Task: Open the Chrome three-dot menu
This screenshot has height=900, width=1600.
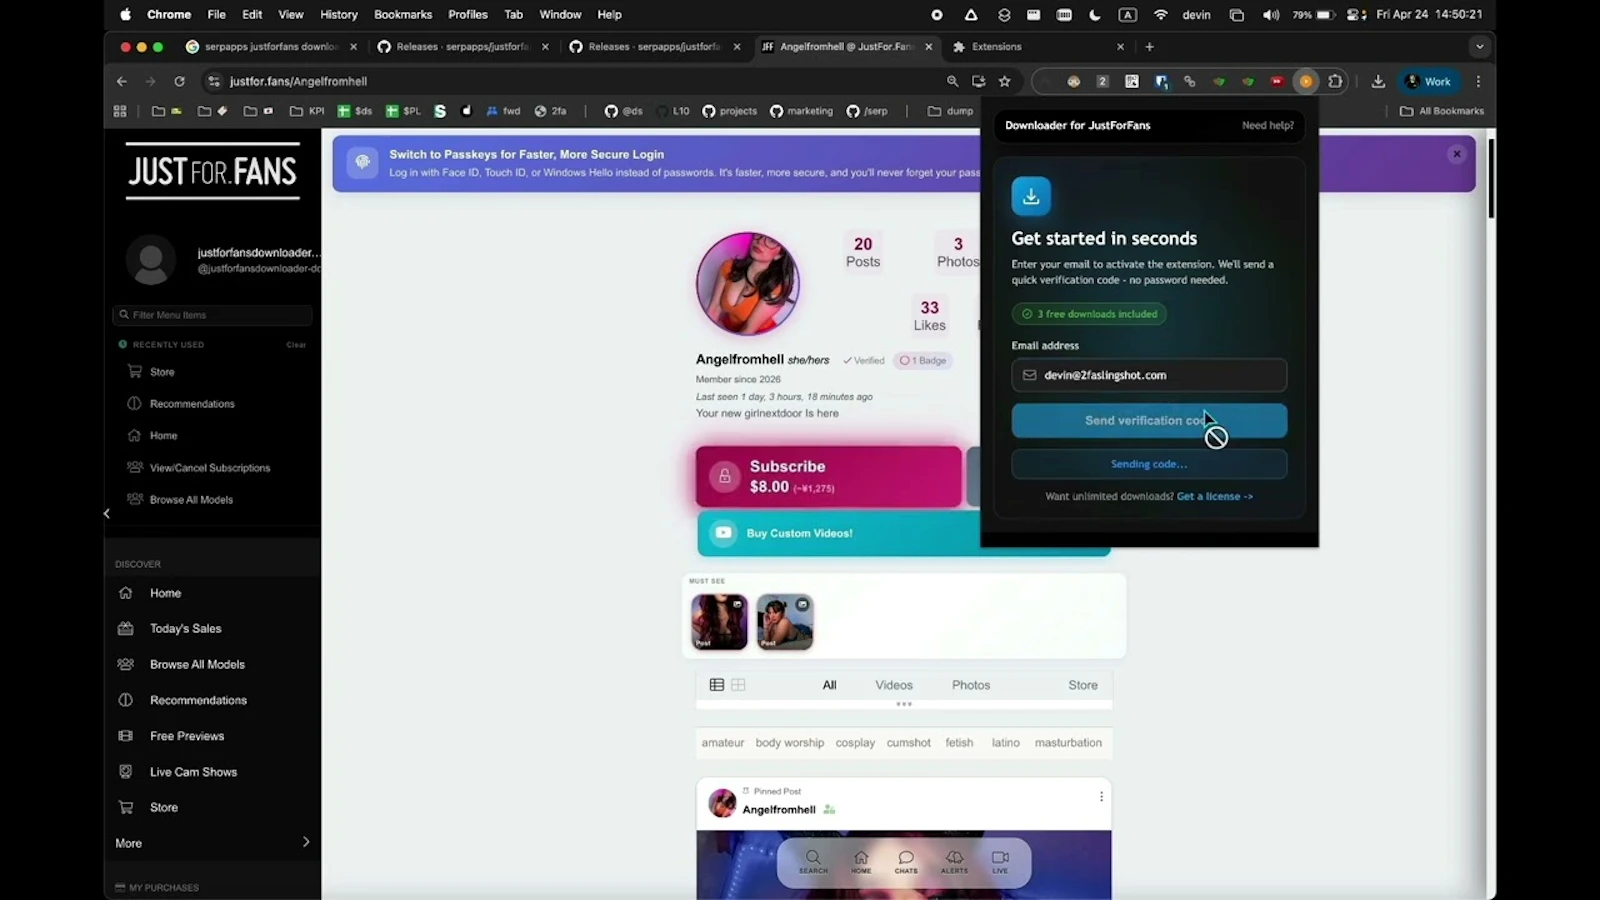Action: click(x=1478, y=82)
